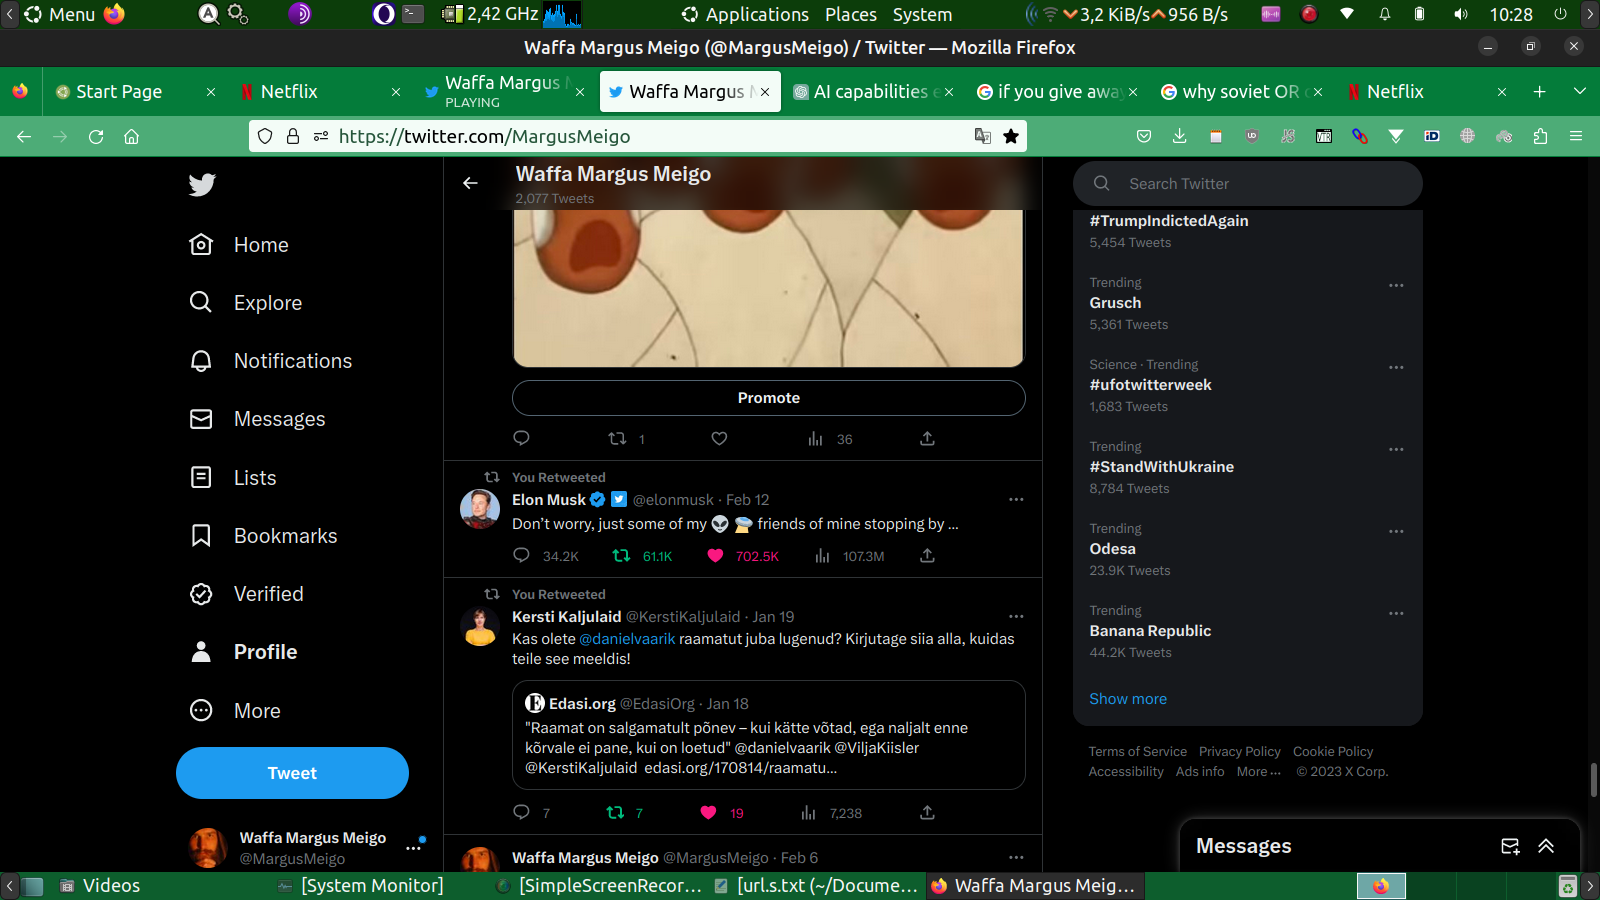Click the Firefox home button
This screenshot has height=900, width=1600.
(x=131, y=136)
